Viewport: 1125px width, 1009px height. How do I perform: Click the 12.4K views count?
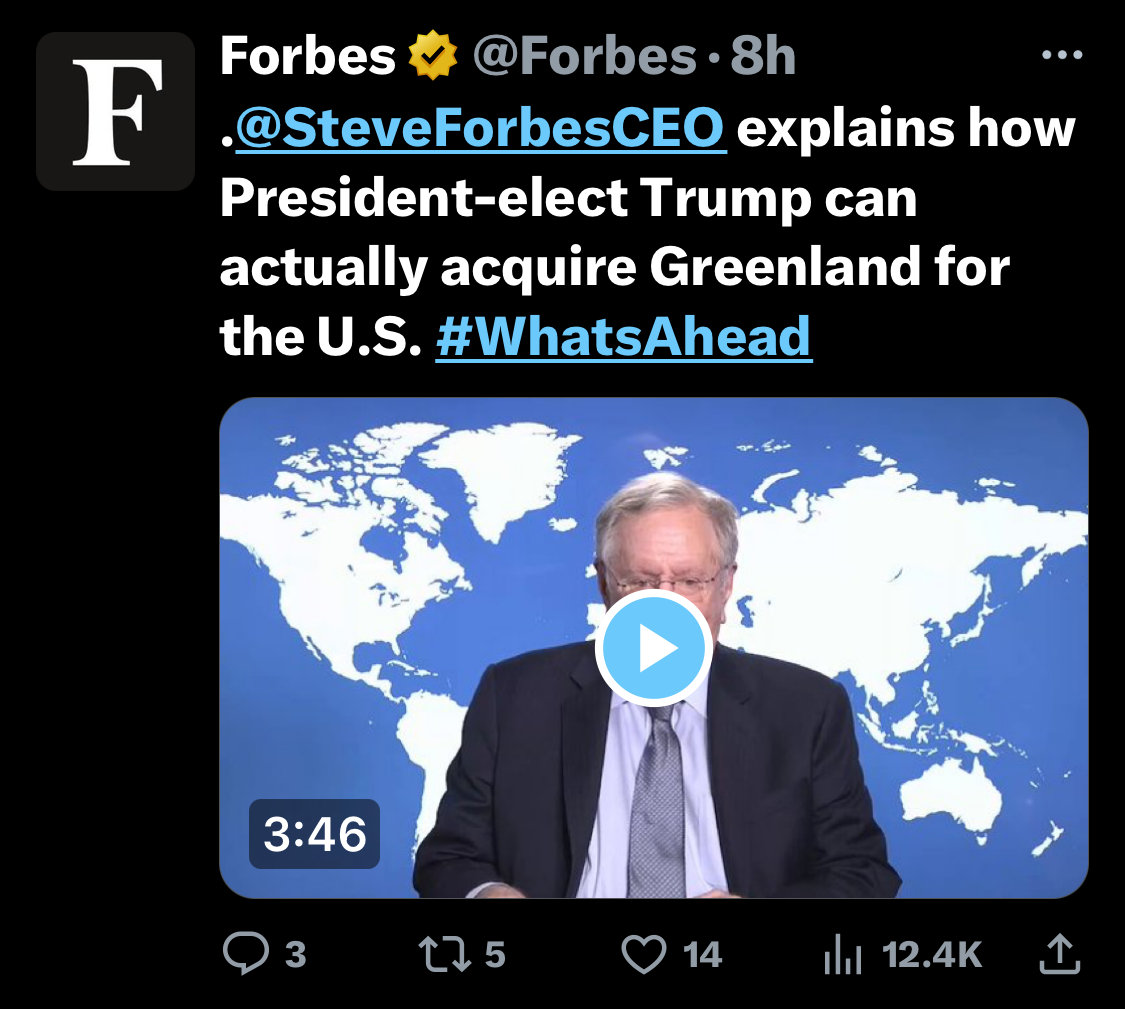pos(932,955)
